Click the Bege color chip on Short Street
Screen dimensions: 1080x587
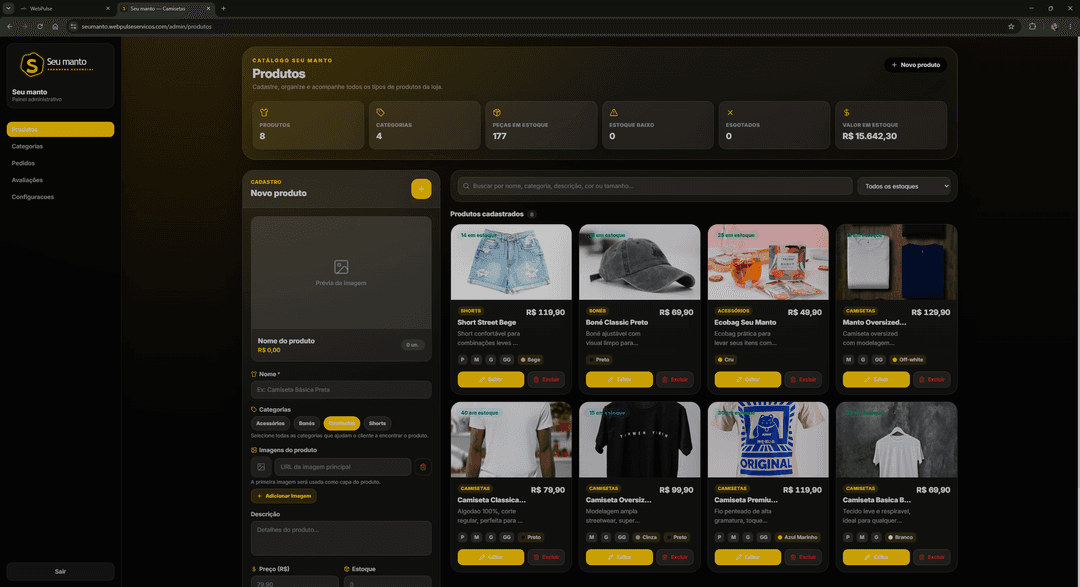point(530,360)
